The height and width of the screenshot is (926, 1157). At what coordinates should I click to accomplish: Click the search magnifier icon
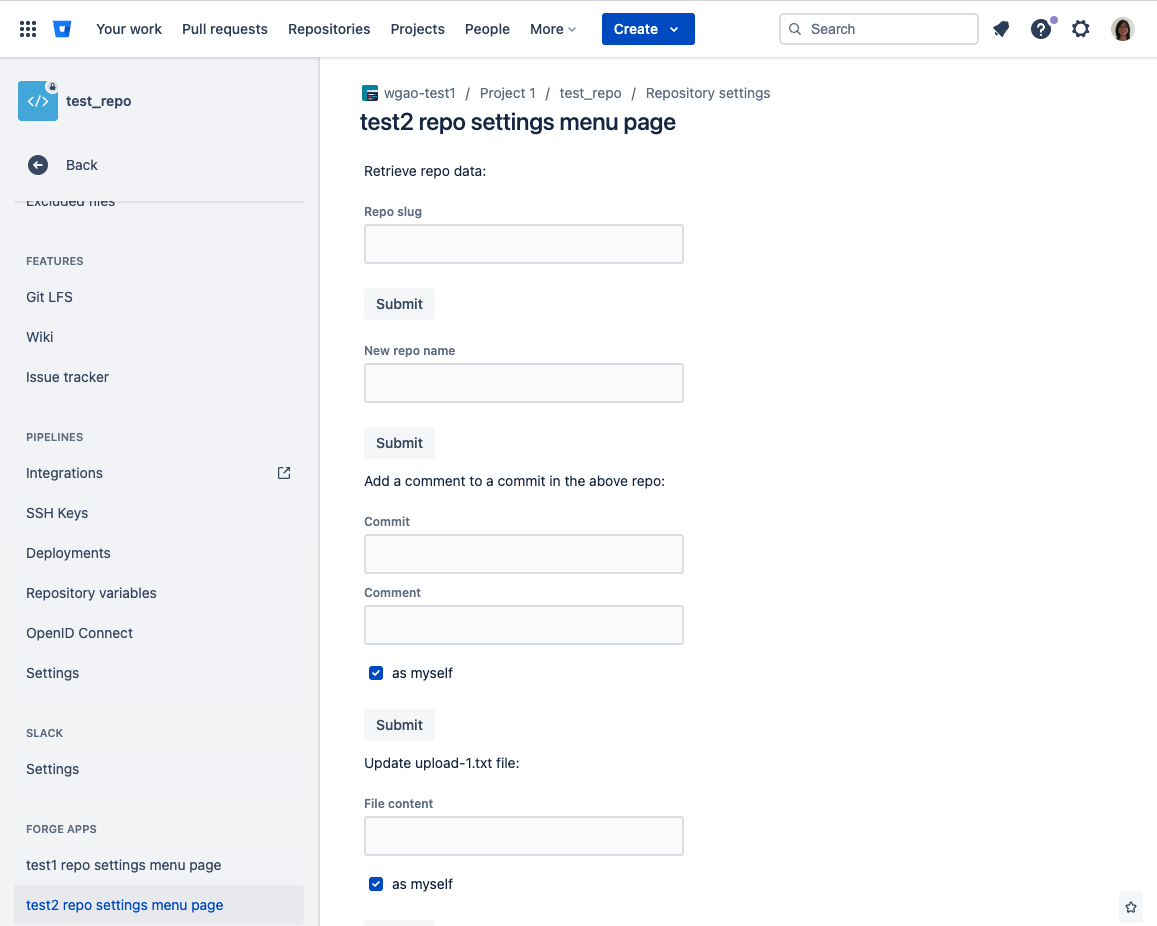[x=795, y=29]
